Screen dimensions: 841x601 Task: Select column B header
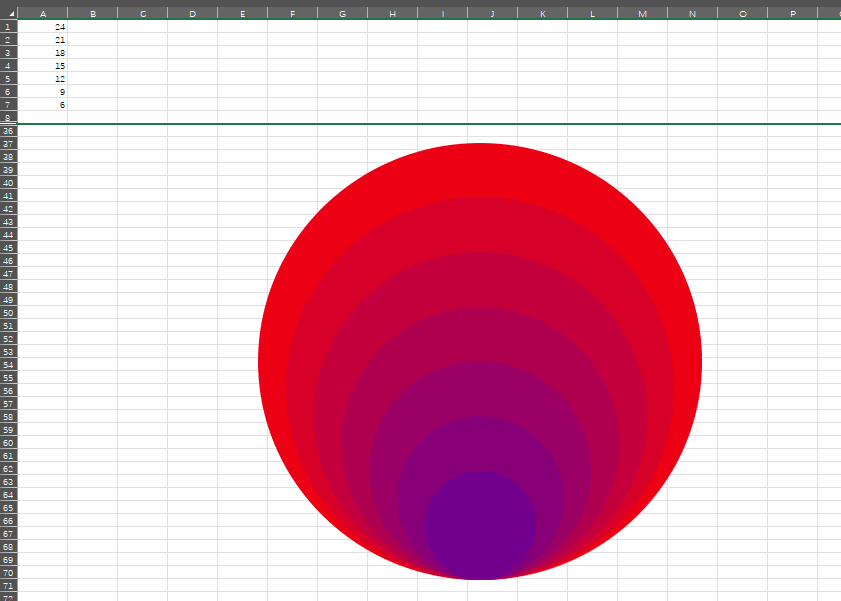[92, 13]
